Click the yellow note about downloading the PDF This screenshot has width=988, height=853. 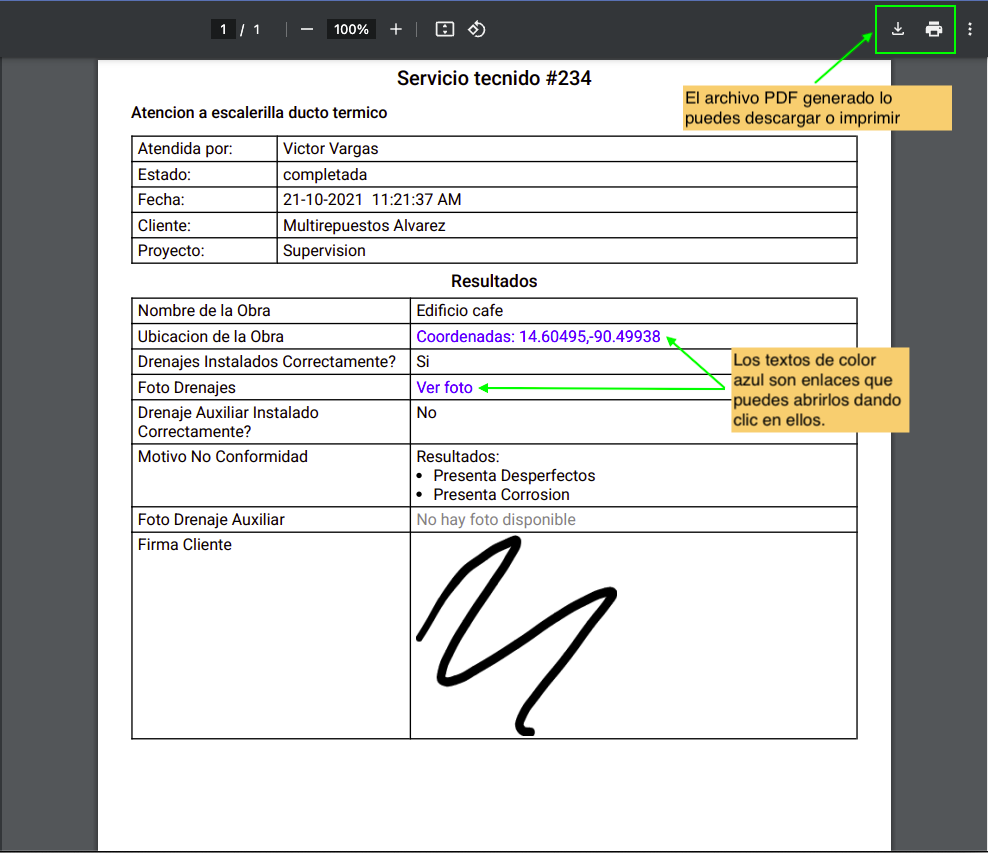817,107
